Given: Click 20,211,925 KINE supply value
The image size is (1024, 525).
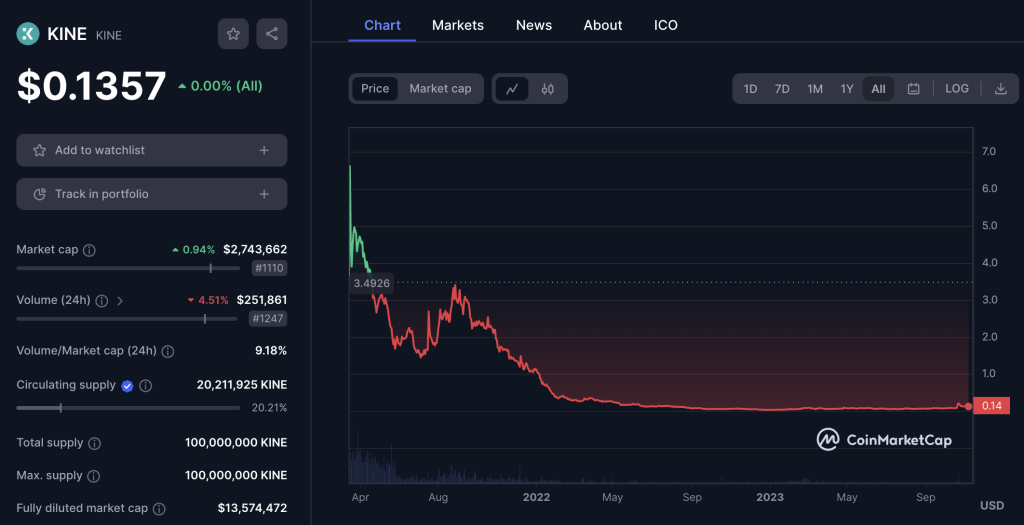Looking at the screenshot, I should (x=242, y=385).
